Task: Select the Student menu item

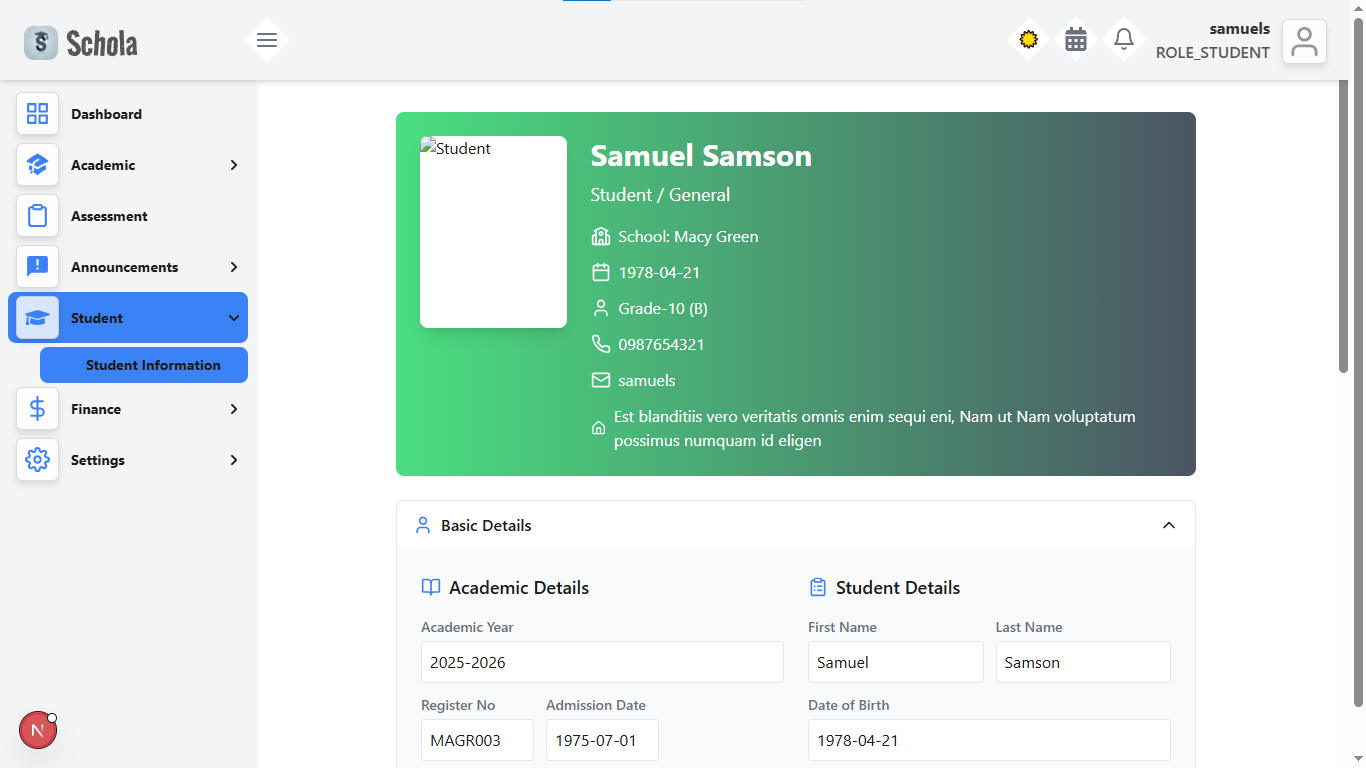Action: coord(95,317)
